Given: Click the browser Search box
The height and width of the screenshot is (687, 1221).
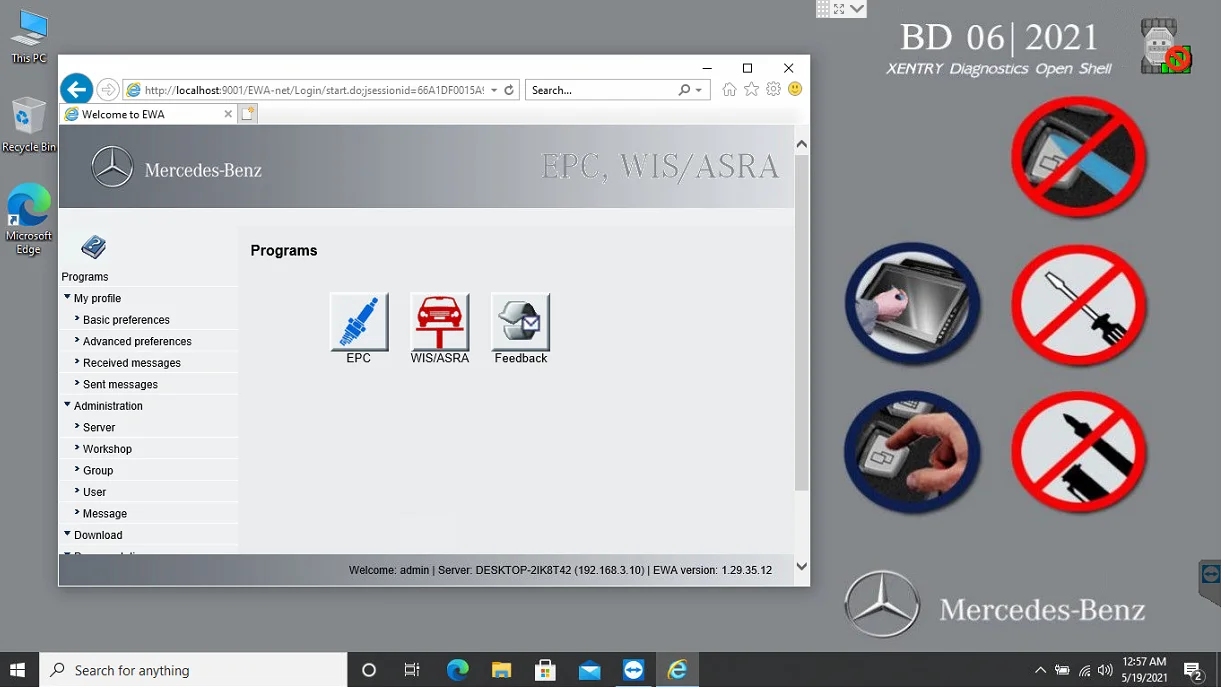Looking at the screenshot, I should pos(602,90).
